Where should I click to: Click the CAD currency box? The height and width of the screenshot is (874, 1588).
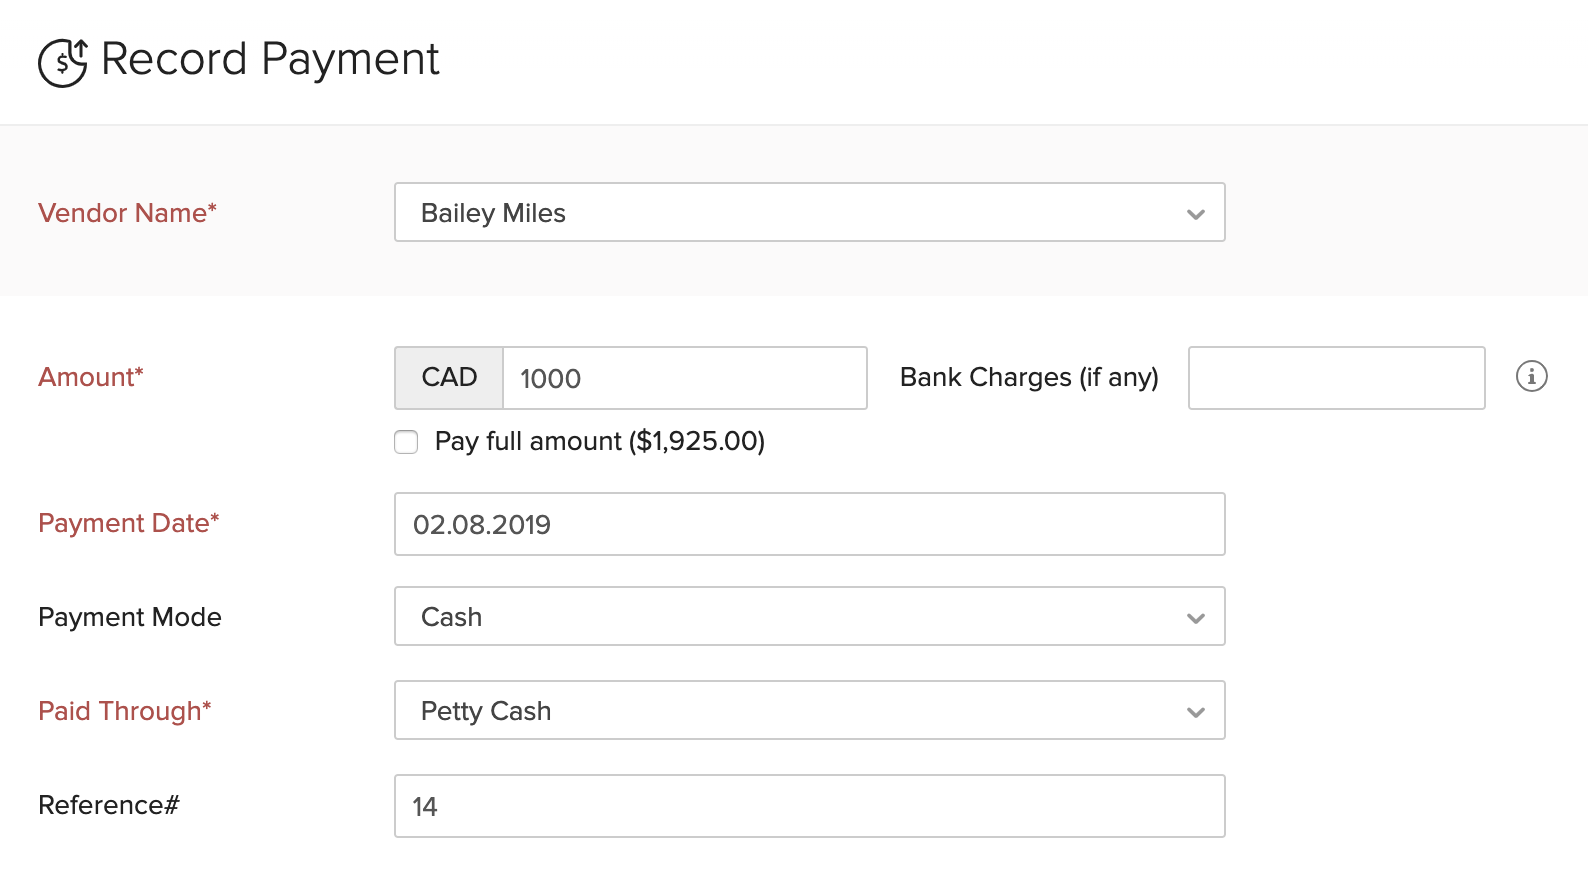tap(449, 378)
